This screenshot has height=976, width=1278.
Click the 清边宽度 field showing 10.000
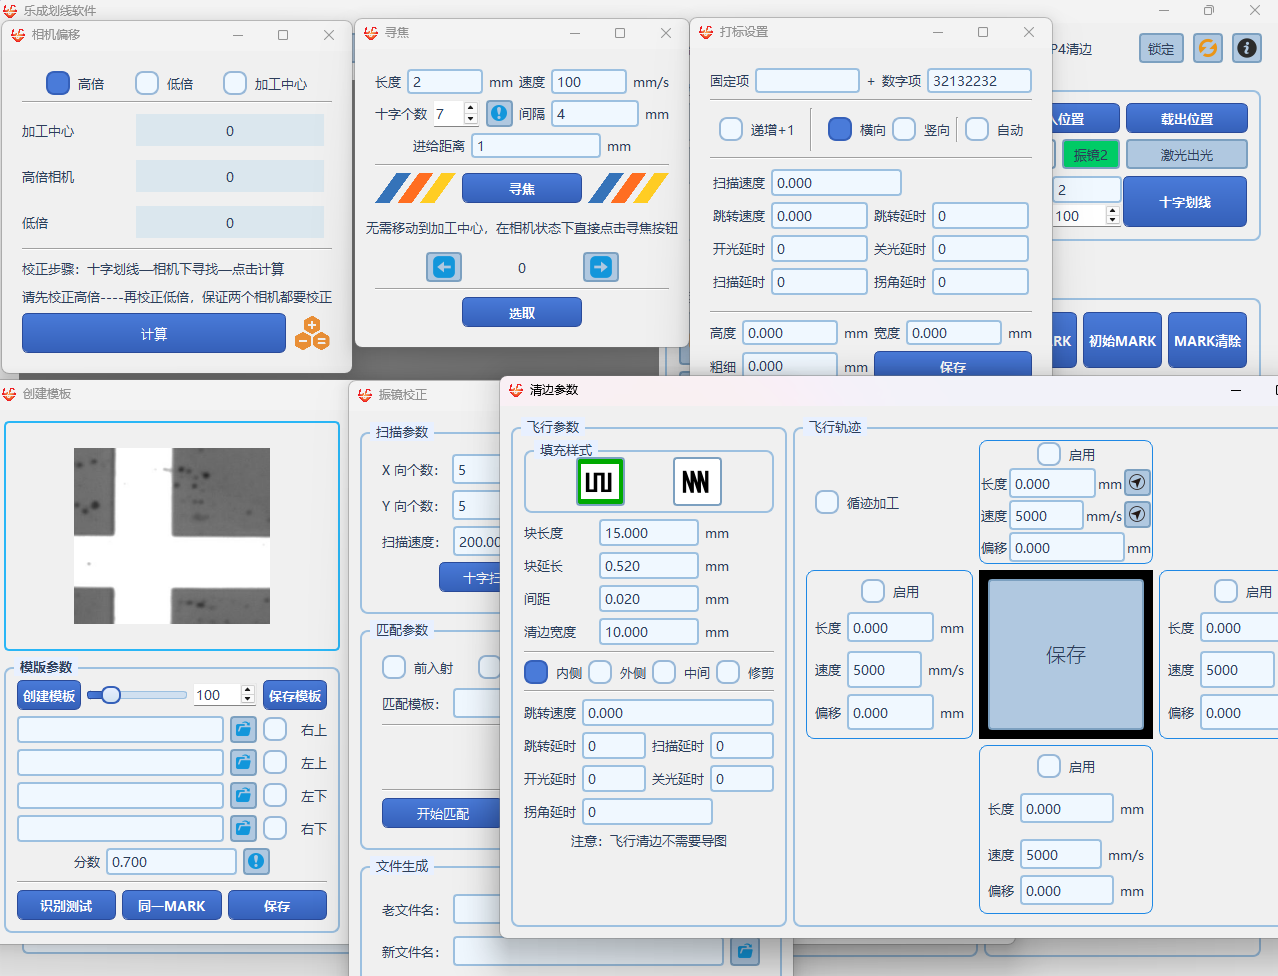pos(649,632)
